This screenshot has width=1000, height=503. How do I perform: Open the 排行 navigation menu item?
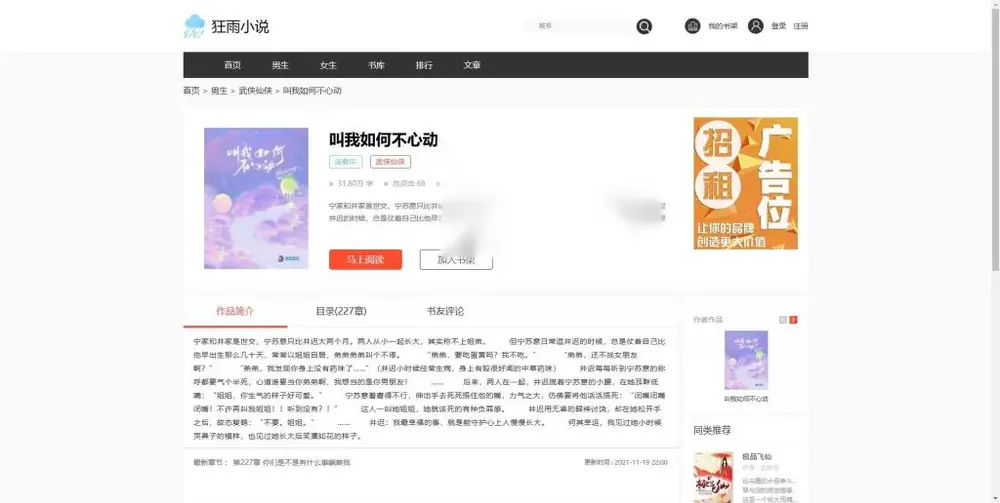424,65
